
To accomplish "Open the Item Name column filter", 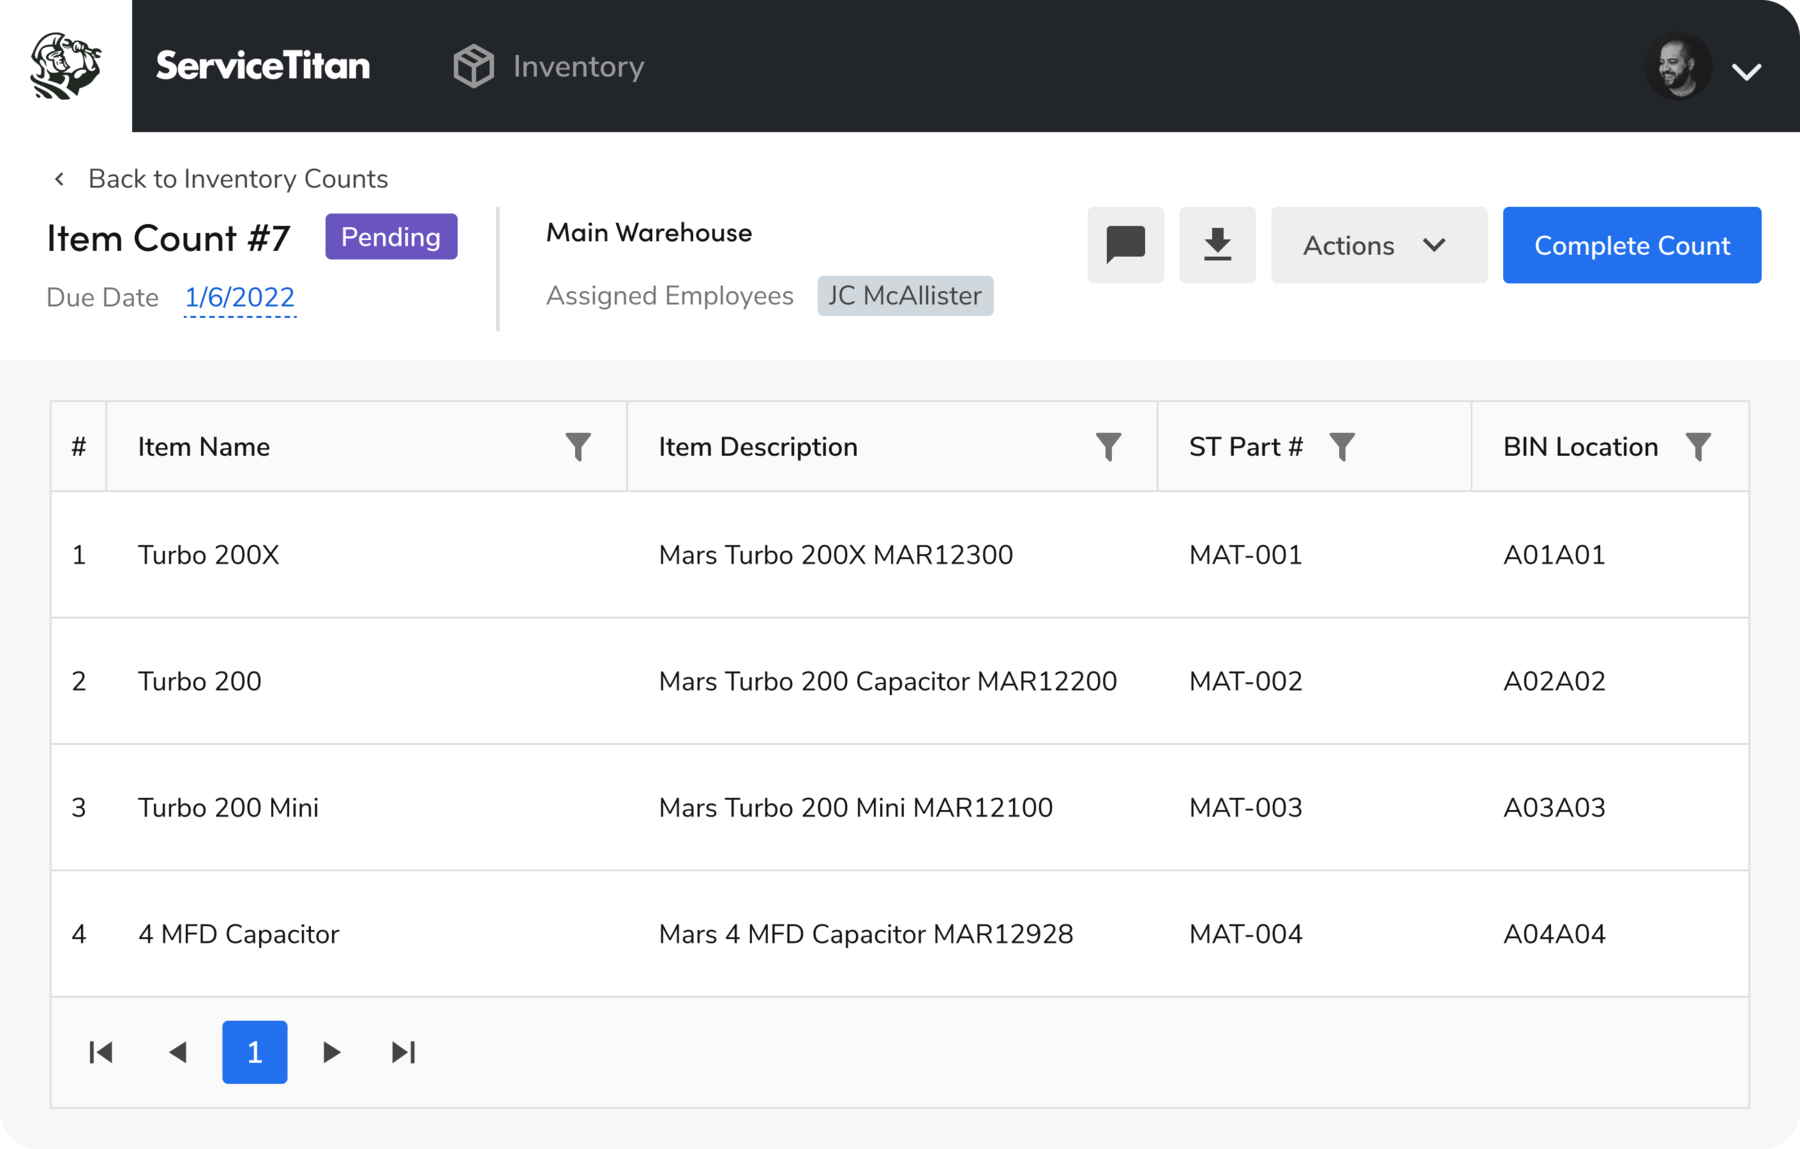I will (578, 447).
